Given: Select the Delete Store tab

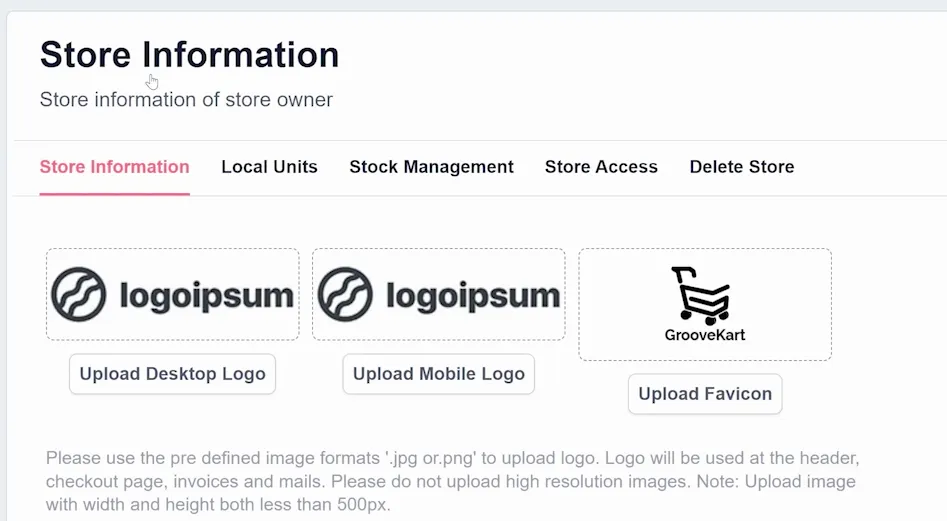Looking at the screenshot, I should (742, 167).
